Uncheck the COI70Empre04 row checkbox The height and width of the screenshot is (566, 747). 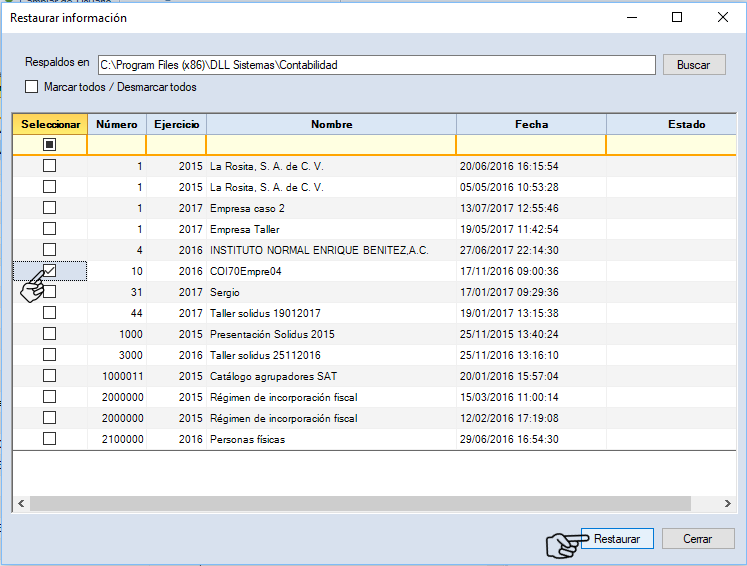click(x=49, y=270)
